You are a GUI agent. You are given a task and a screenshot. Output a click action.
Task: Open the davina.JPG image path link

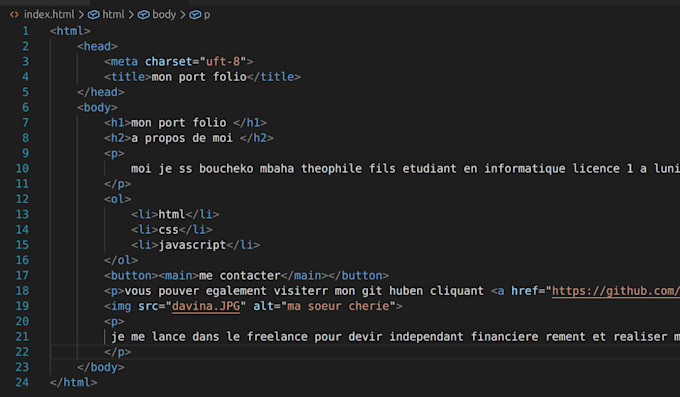point(206,306)
